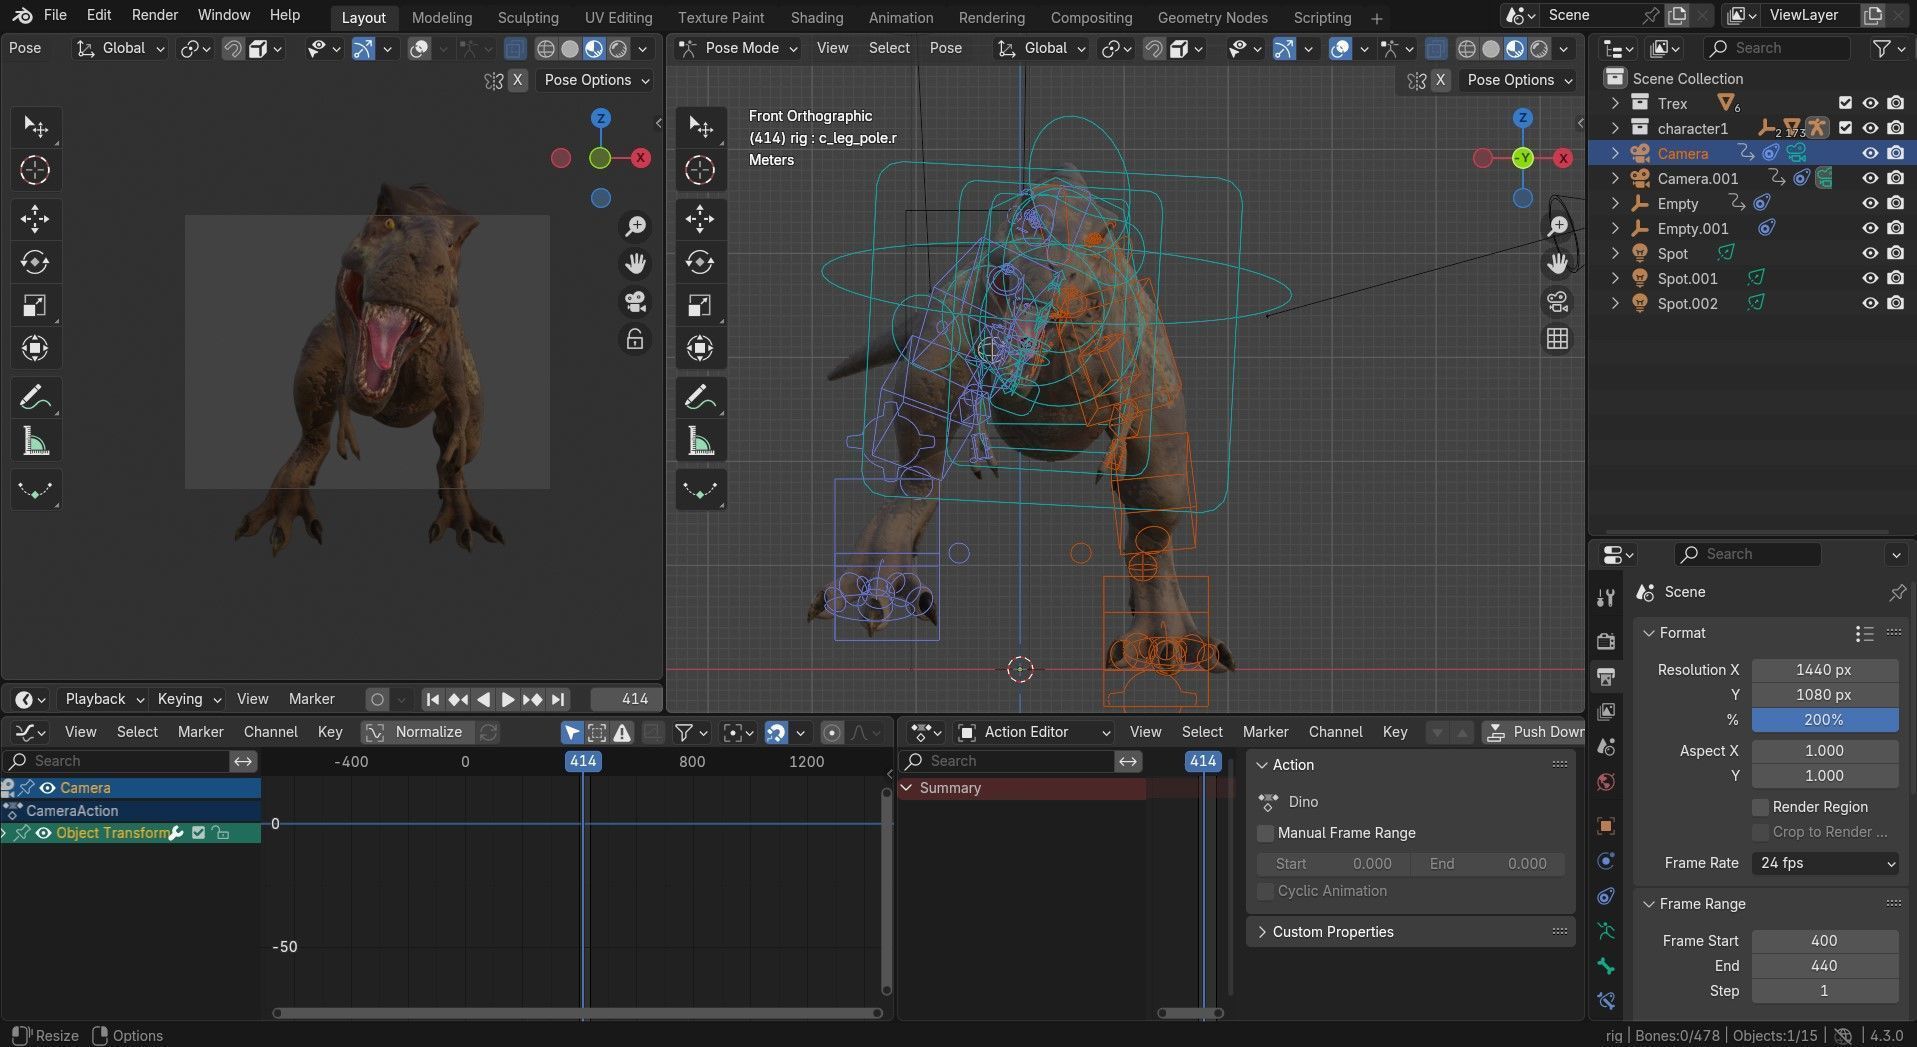The image size is (1917, 1047).
Task: Open the Keying menu in timeline
Action: (188, 699)
